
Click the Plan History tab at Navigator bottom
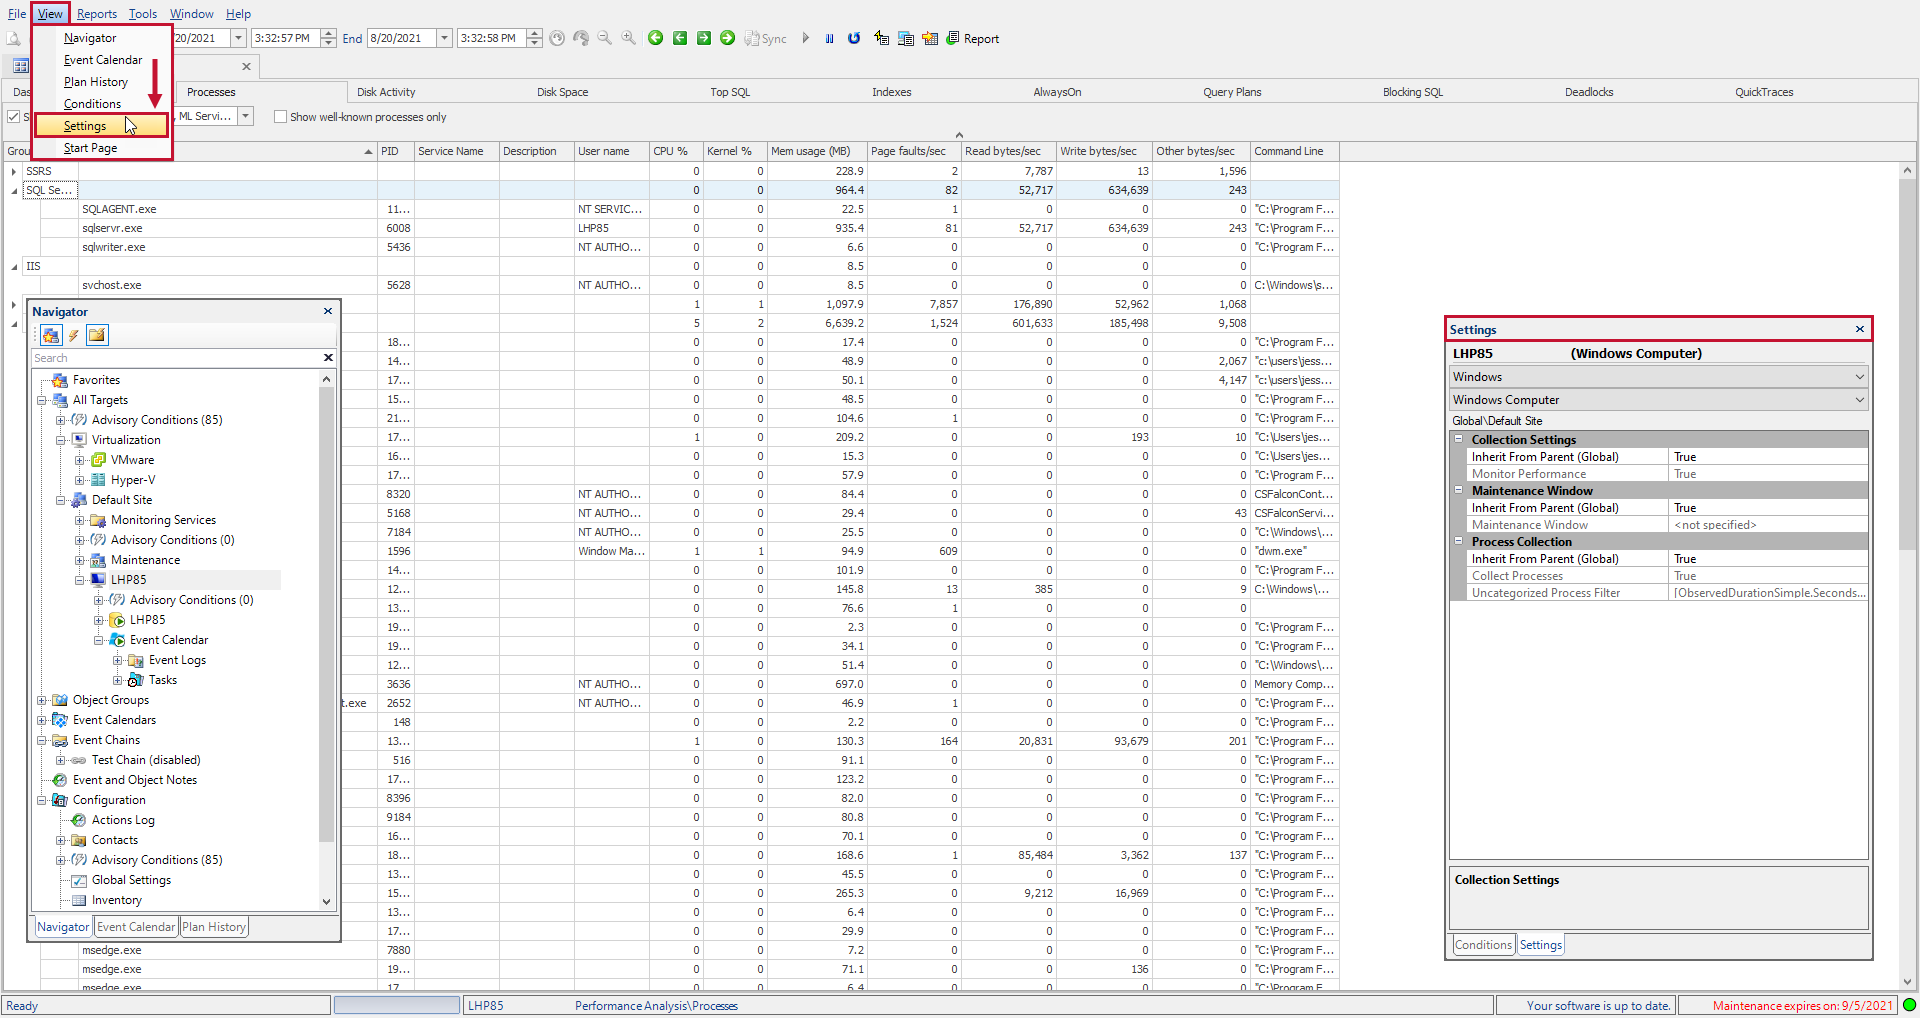click(213, 926)
